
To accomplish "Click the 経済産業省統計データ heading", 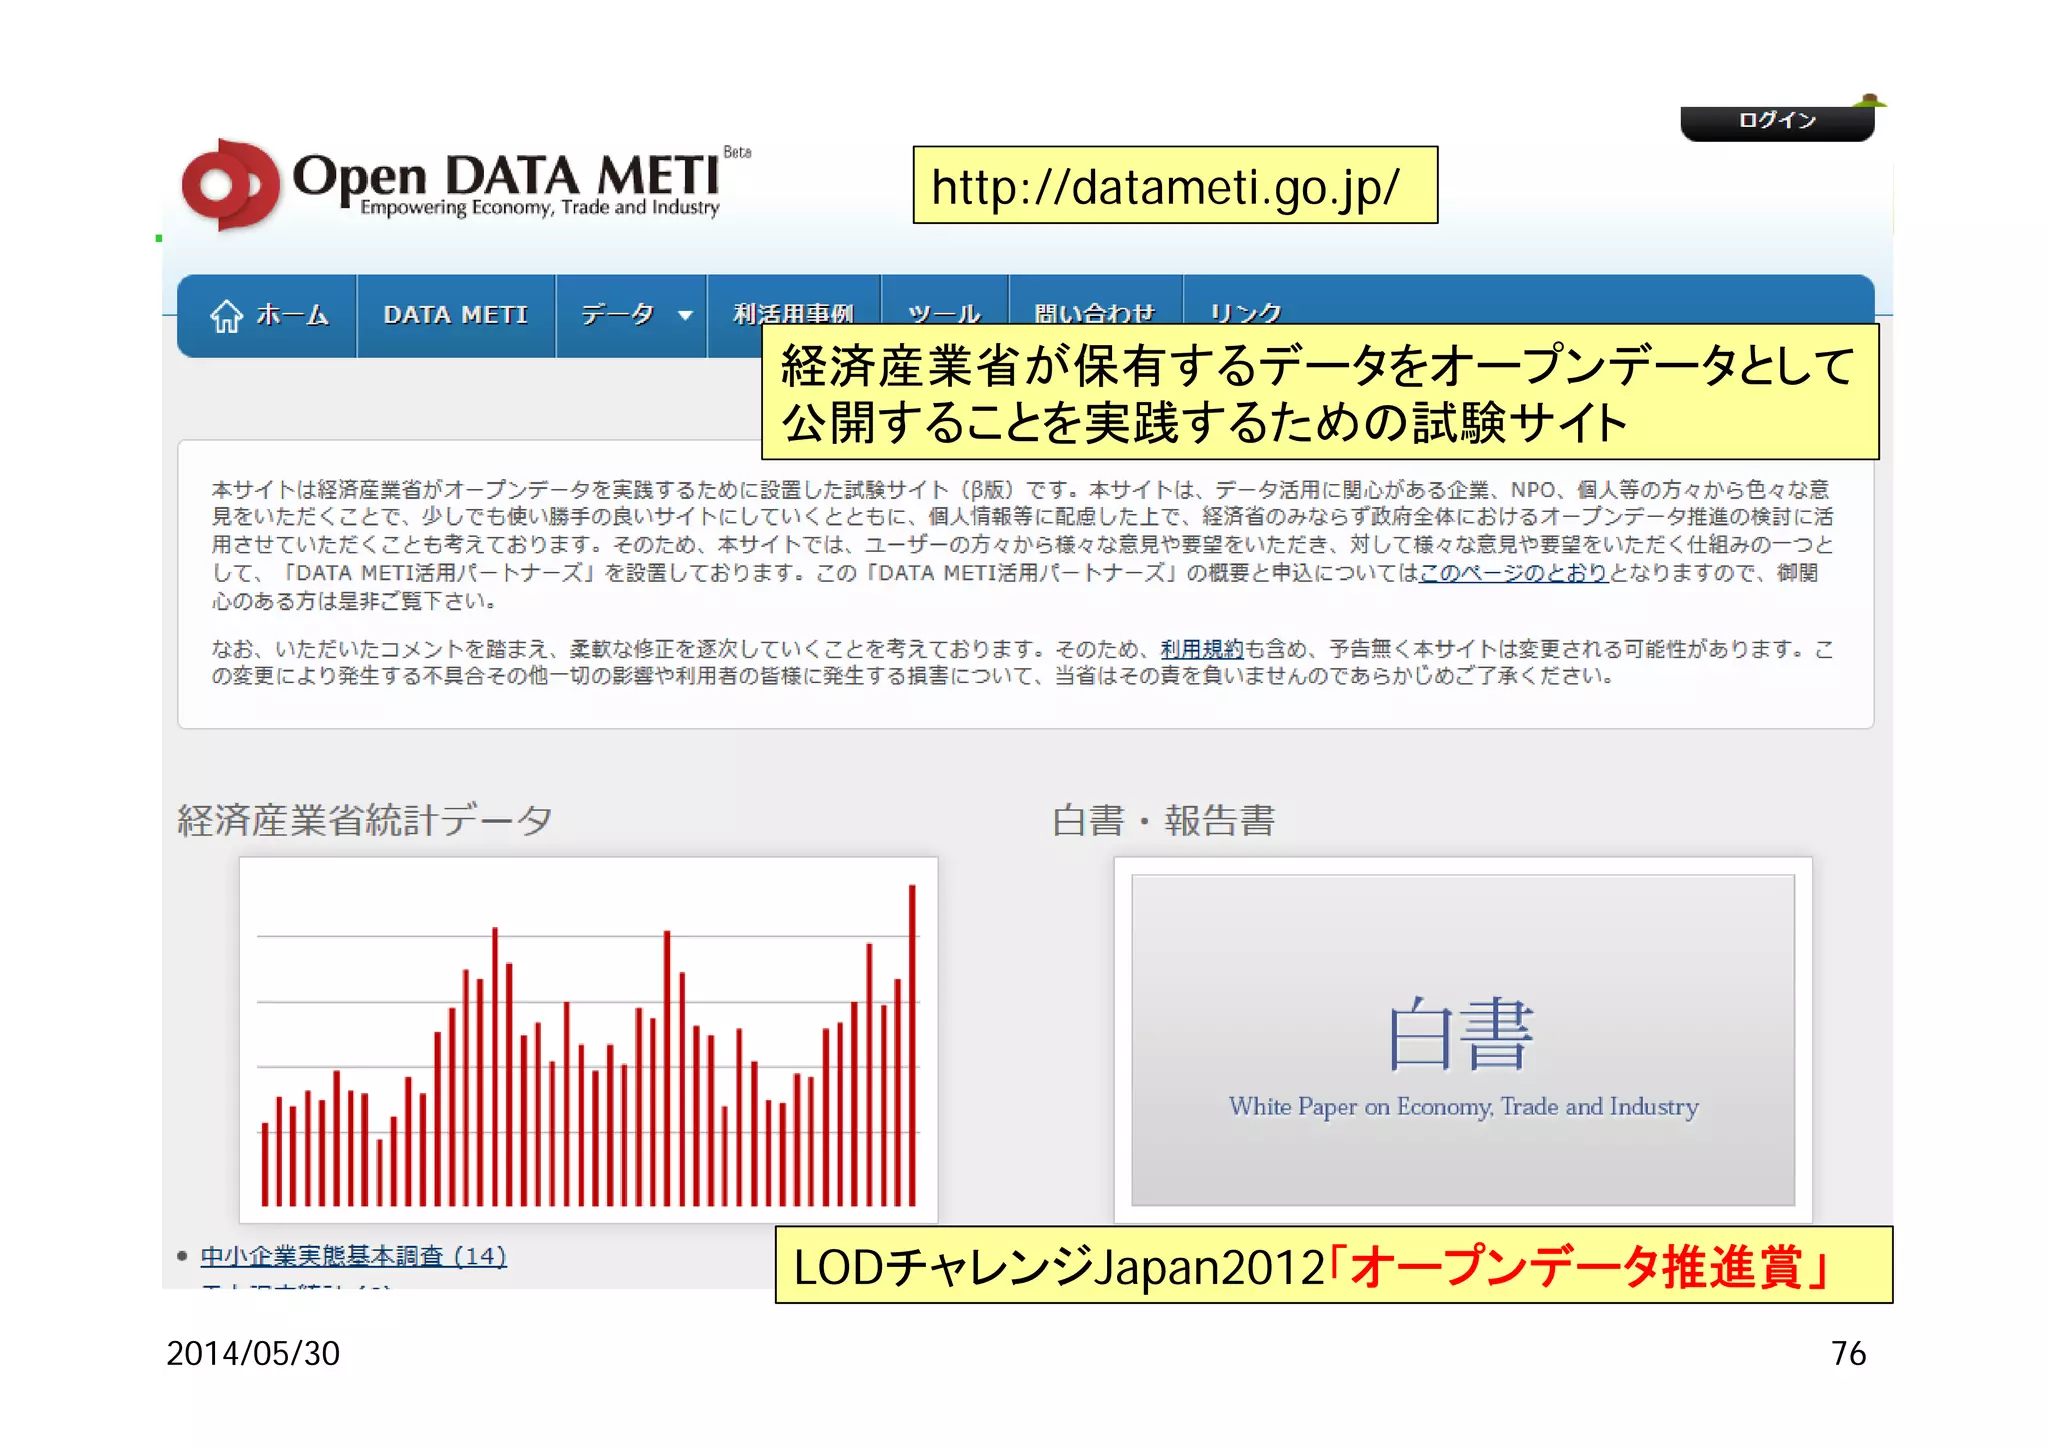I will point(365,820).
